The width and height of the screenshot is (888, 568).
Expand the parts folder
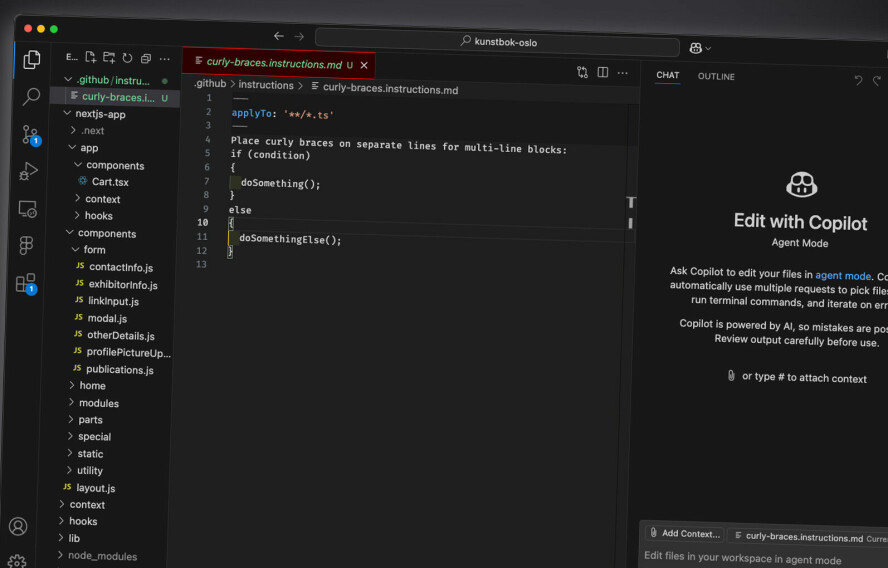(x=90, y=419)
